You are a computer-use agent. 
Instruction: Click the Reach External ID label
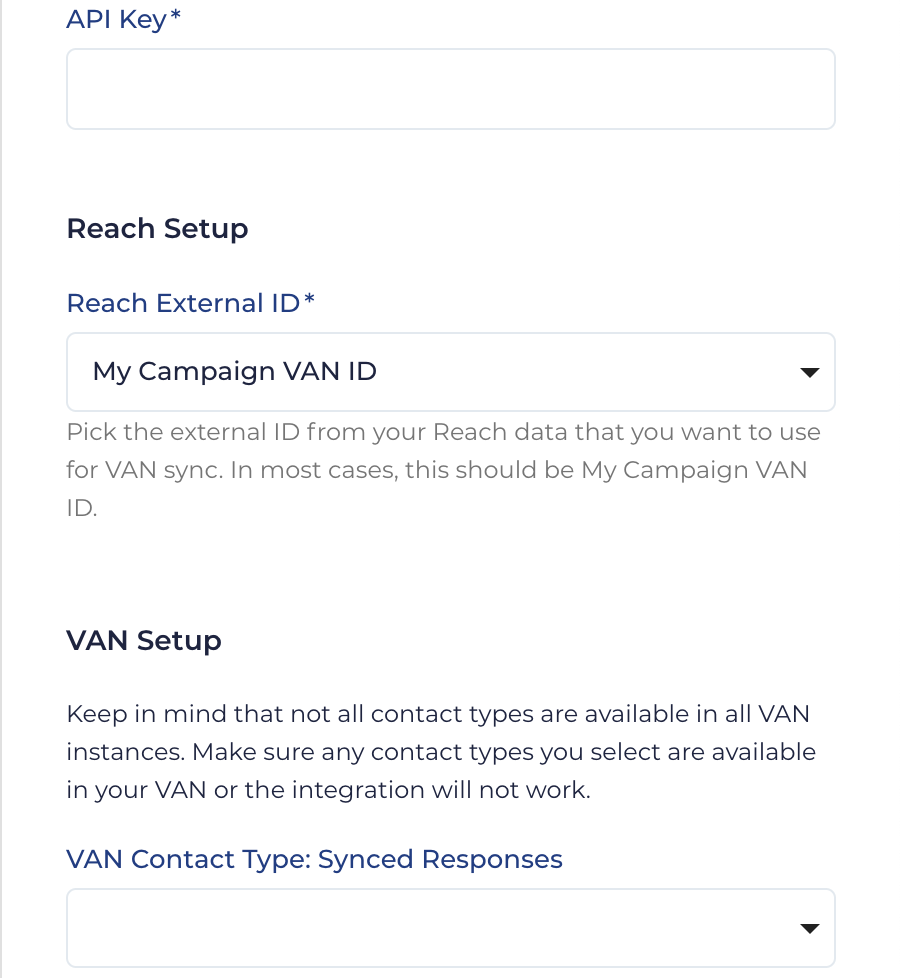point(183,303)
